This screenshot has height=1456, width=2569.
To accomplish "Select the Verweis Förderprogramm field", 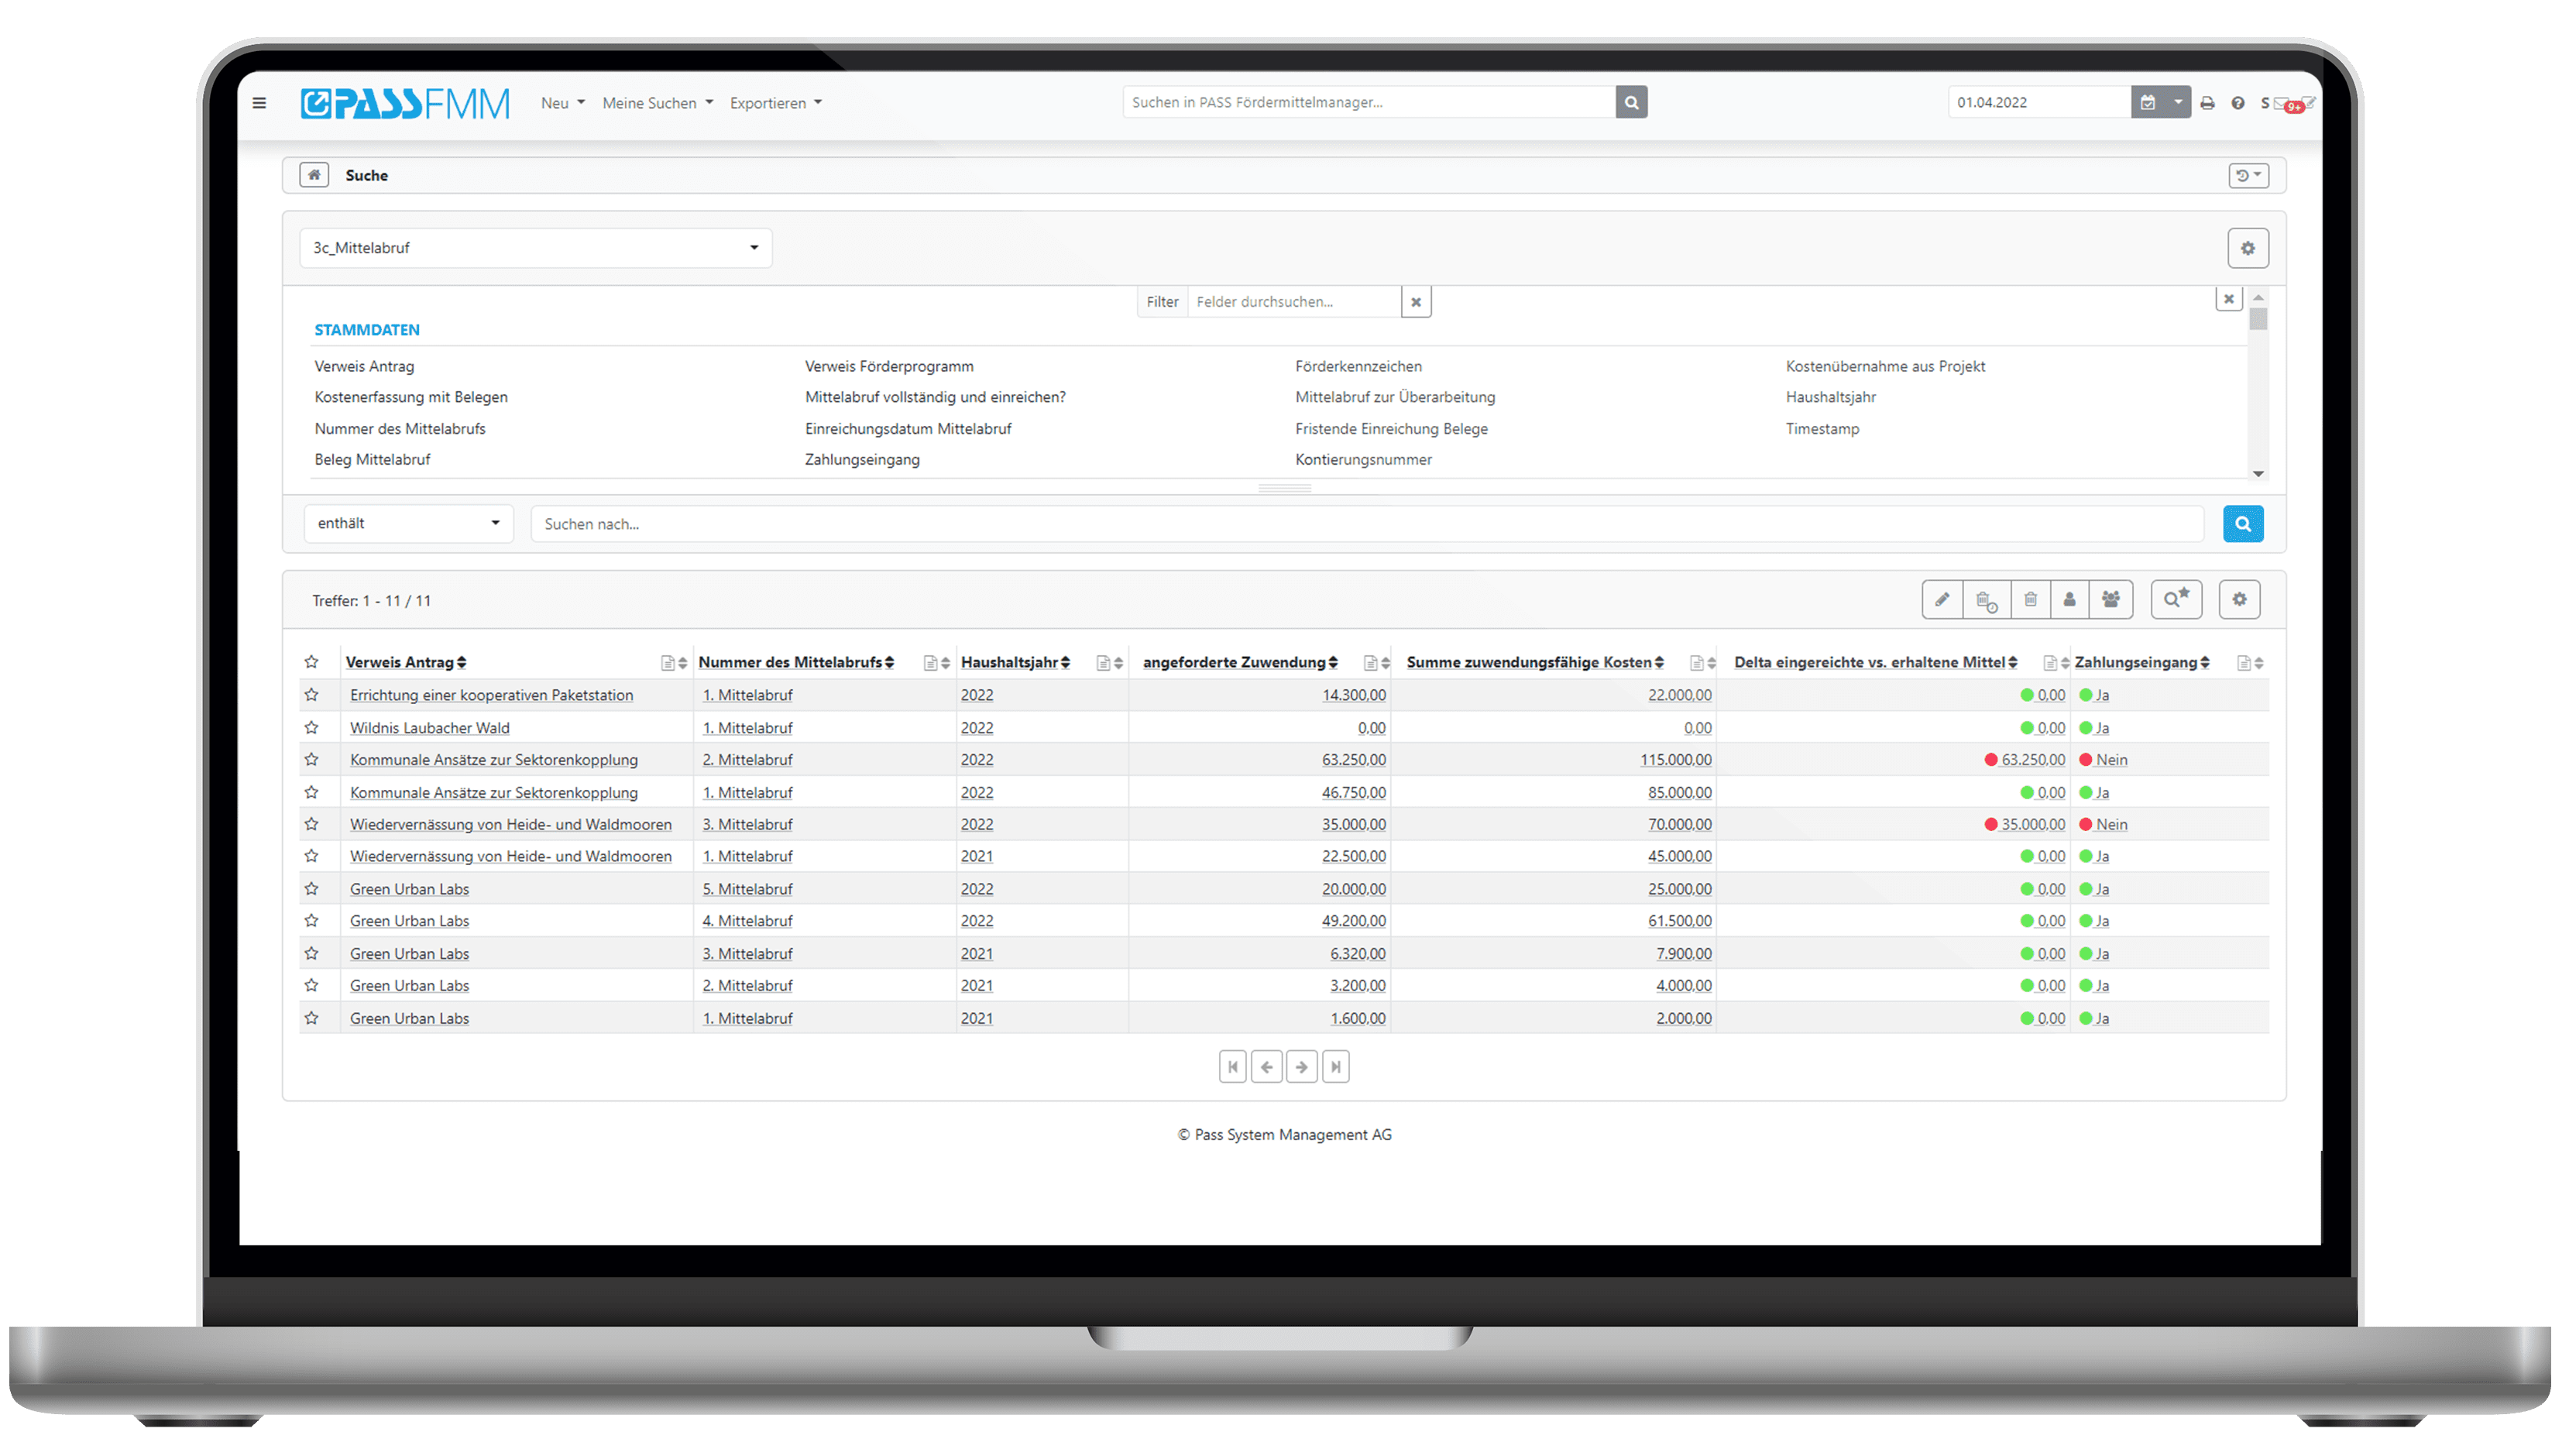I will (x=889, y=367).
